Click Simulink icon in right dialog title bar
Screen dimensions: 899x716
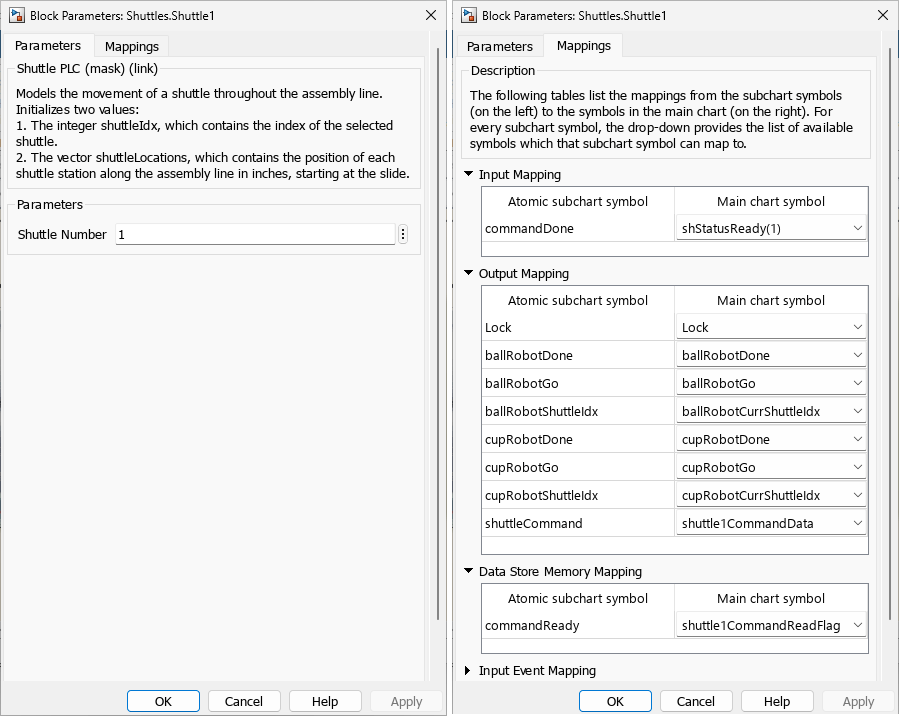(x=467, y=15)
